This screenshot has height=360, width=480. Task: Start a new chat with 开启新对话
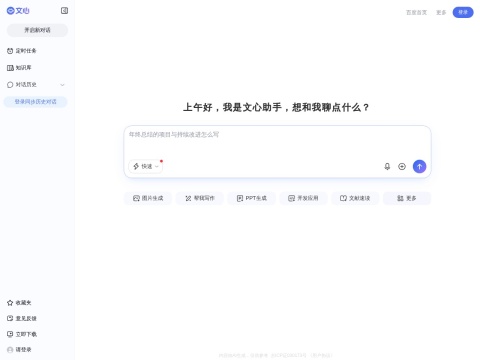pyautogui.click(x=37, y=30)
